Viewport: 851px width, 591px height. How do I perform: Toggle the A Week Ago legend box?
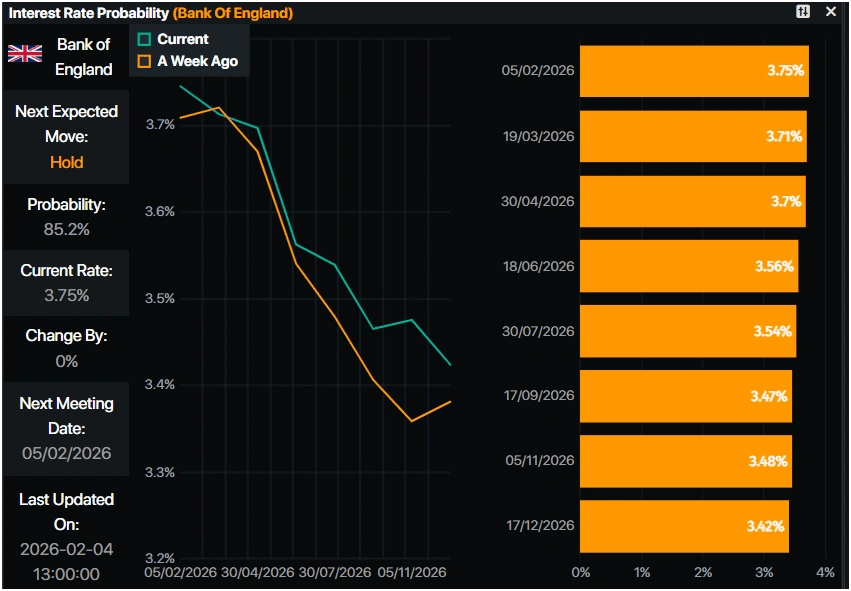tap(144, 61)
